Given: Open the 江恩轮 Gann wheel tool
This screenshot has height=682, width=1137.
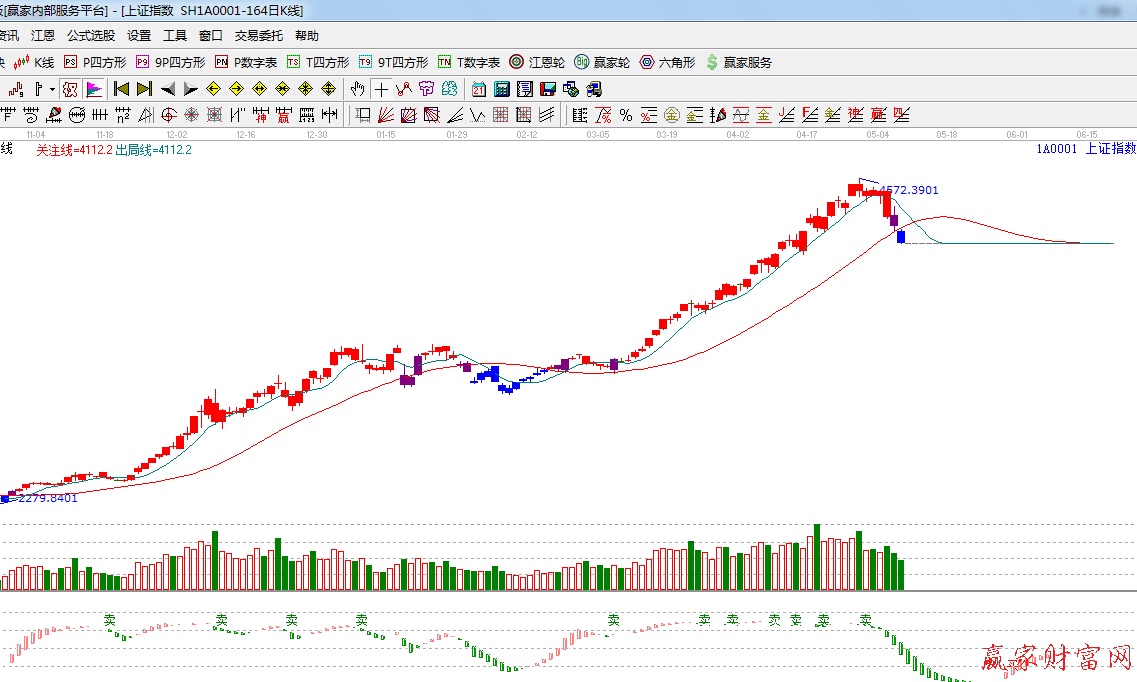Looking at the screenshot, I should coord(537,62).
